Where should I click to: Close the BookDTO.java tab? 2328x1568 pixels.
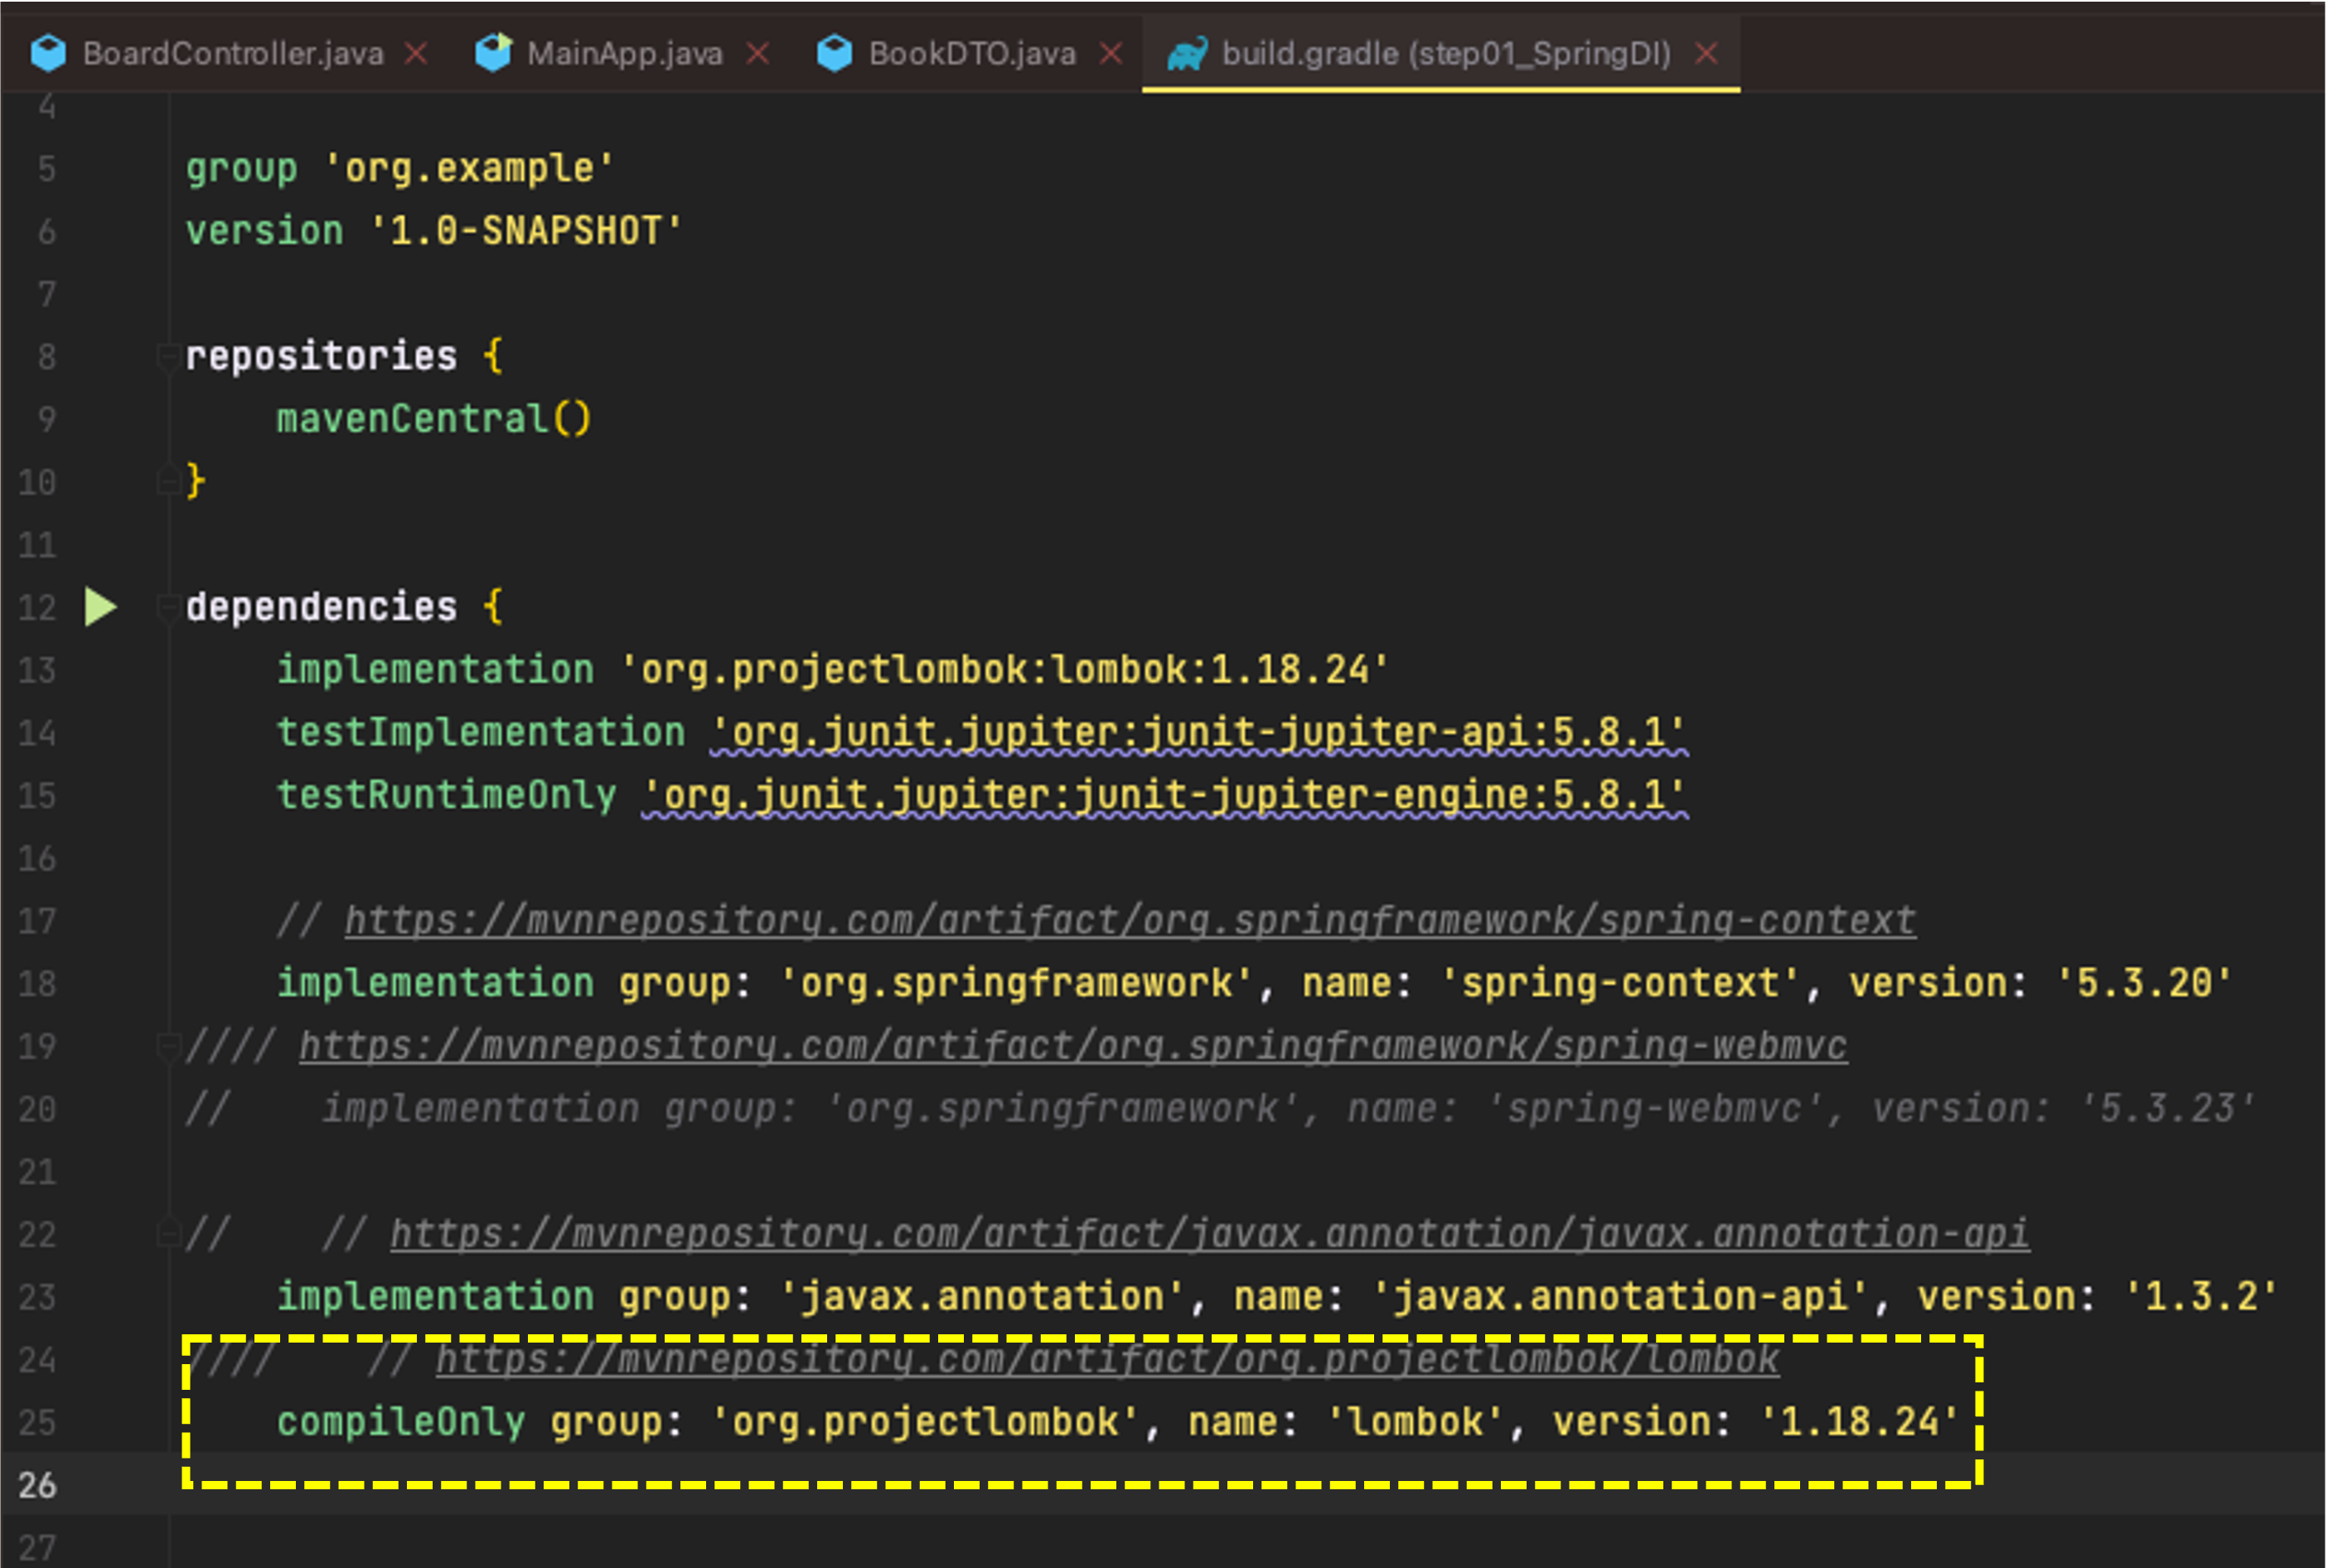click(x=1110, y=53)
